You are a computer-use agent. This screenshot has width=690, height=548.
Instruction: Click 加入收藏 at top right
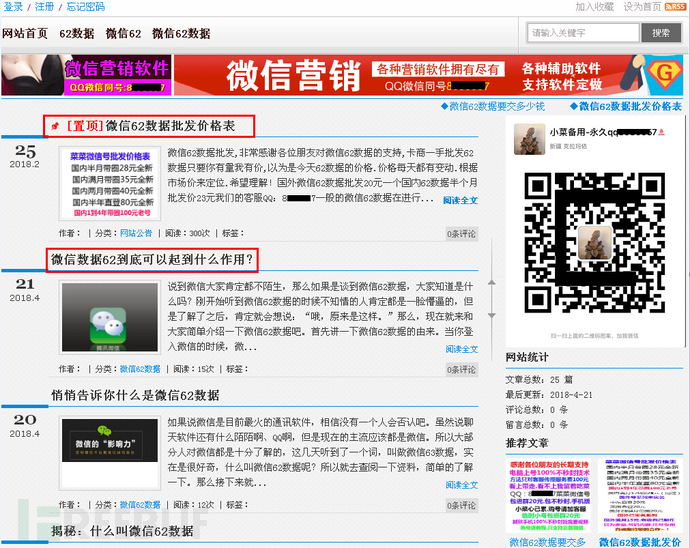point(595,7)
